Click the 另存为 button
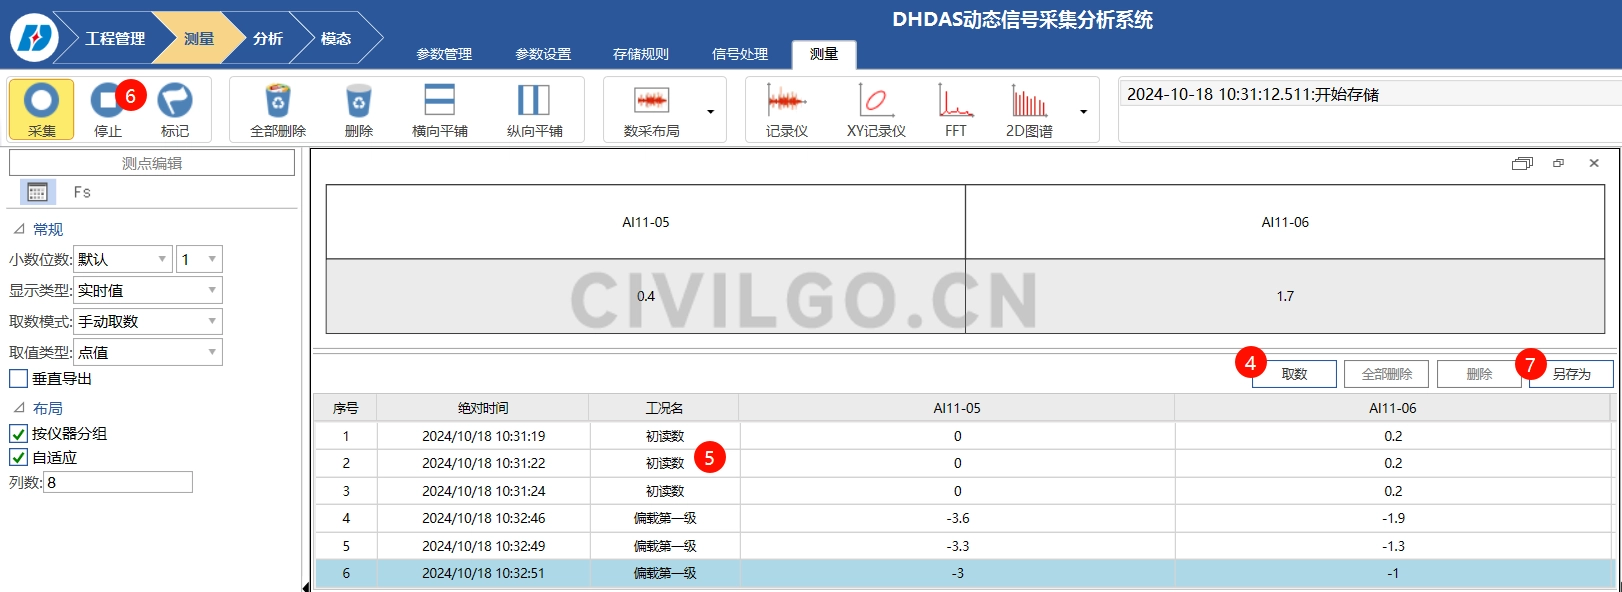Screen dimensions: 1622x592 (1571, 374)
